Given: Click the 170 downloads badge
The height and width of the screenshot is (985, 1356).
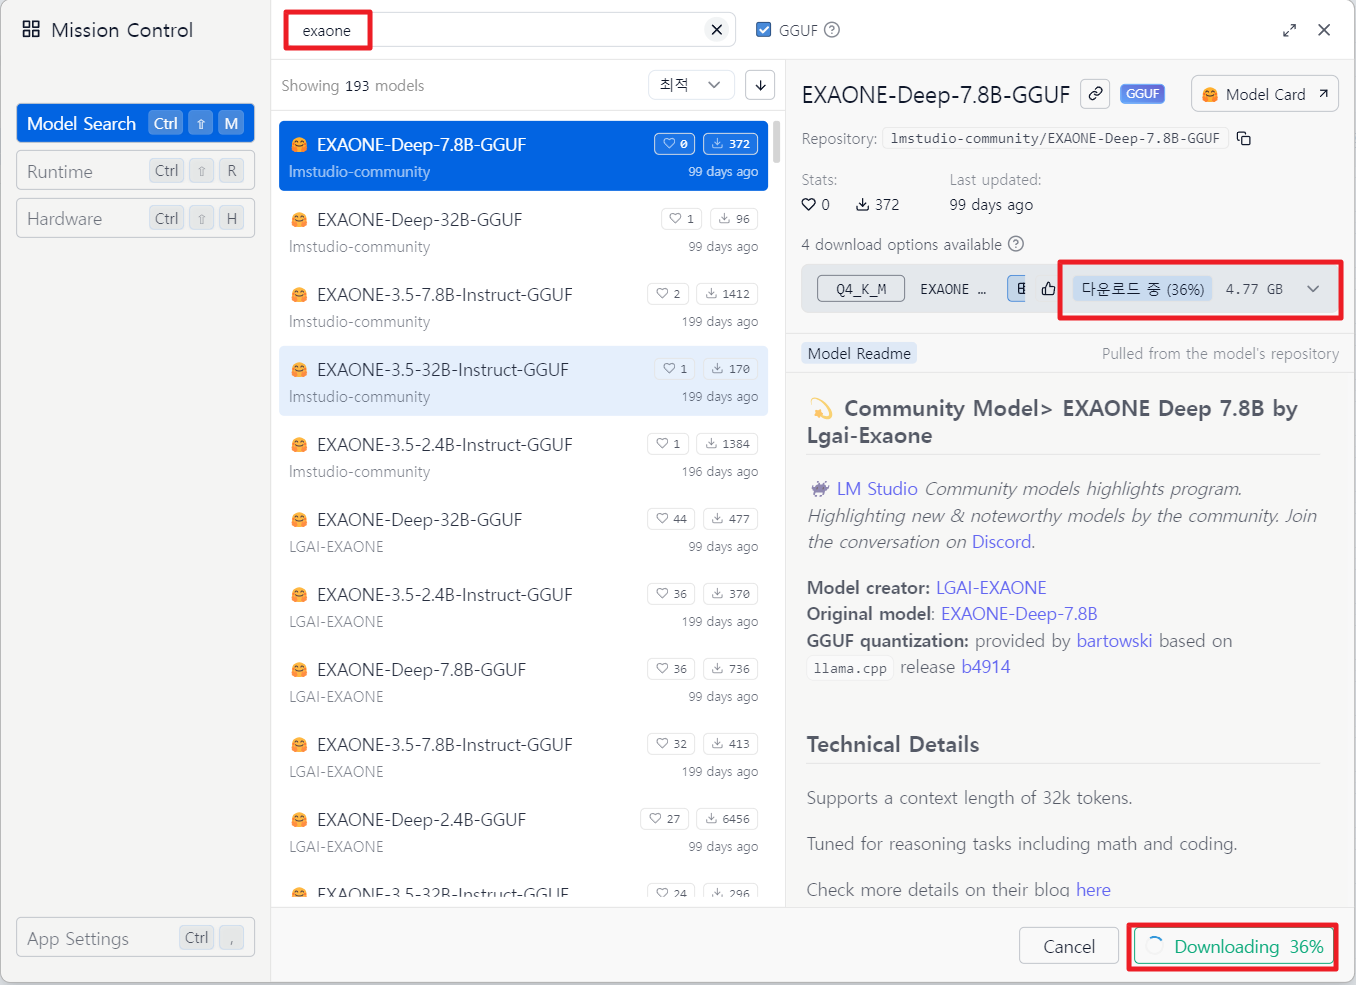Looking at the screenshot, I should [x=730, y=369].
